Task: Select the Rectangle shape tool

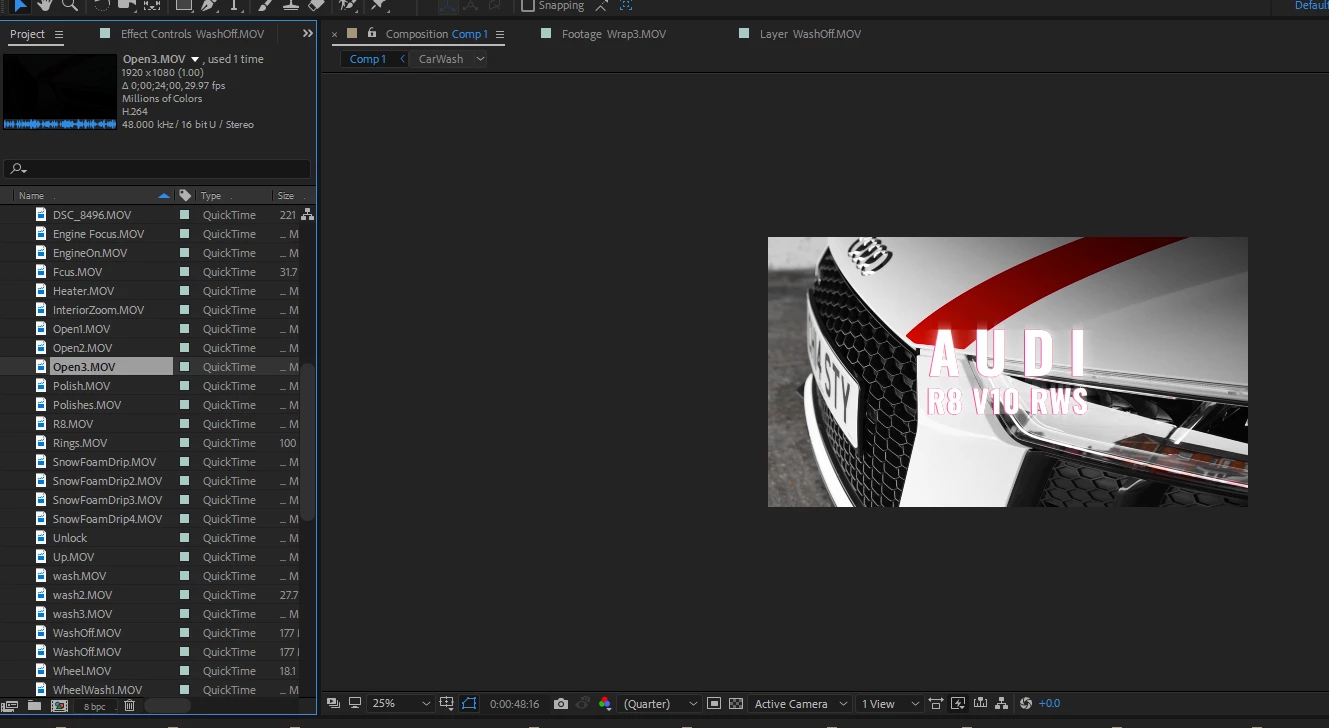Action: tap(183, 5)
